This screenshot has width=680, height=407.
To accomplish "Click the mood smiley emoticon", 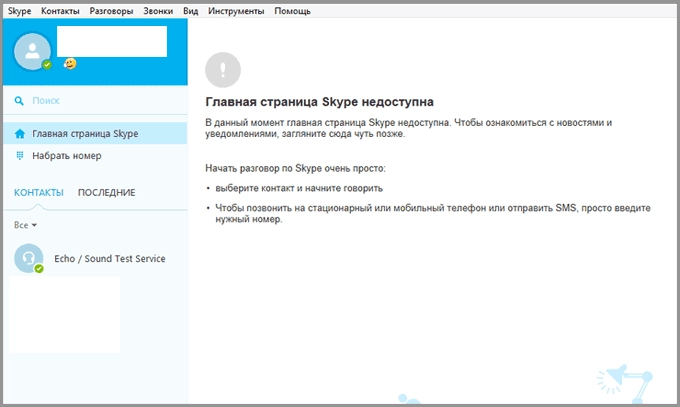I will point(70,63).
